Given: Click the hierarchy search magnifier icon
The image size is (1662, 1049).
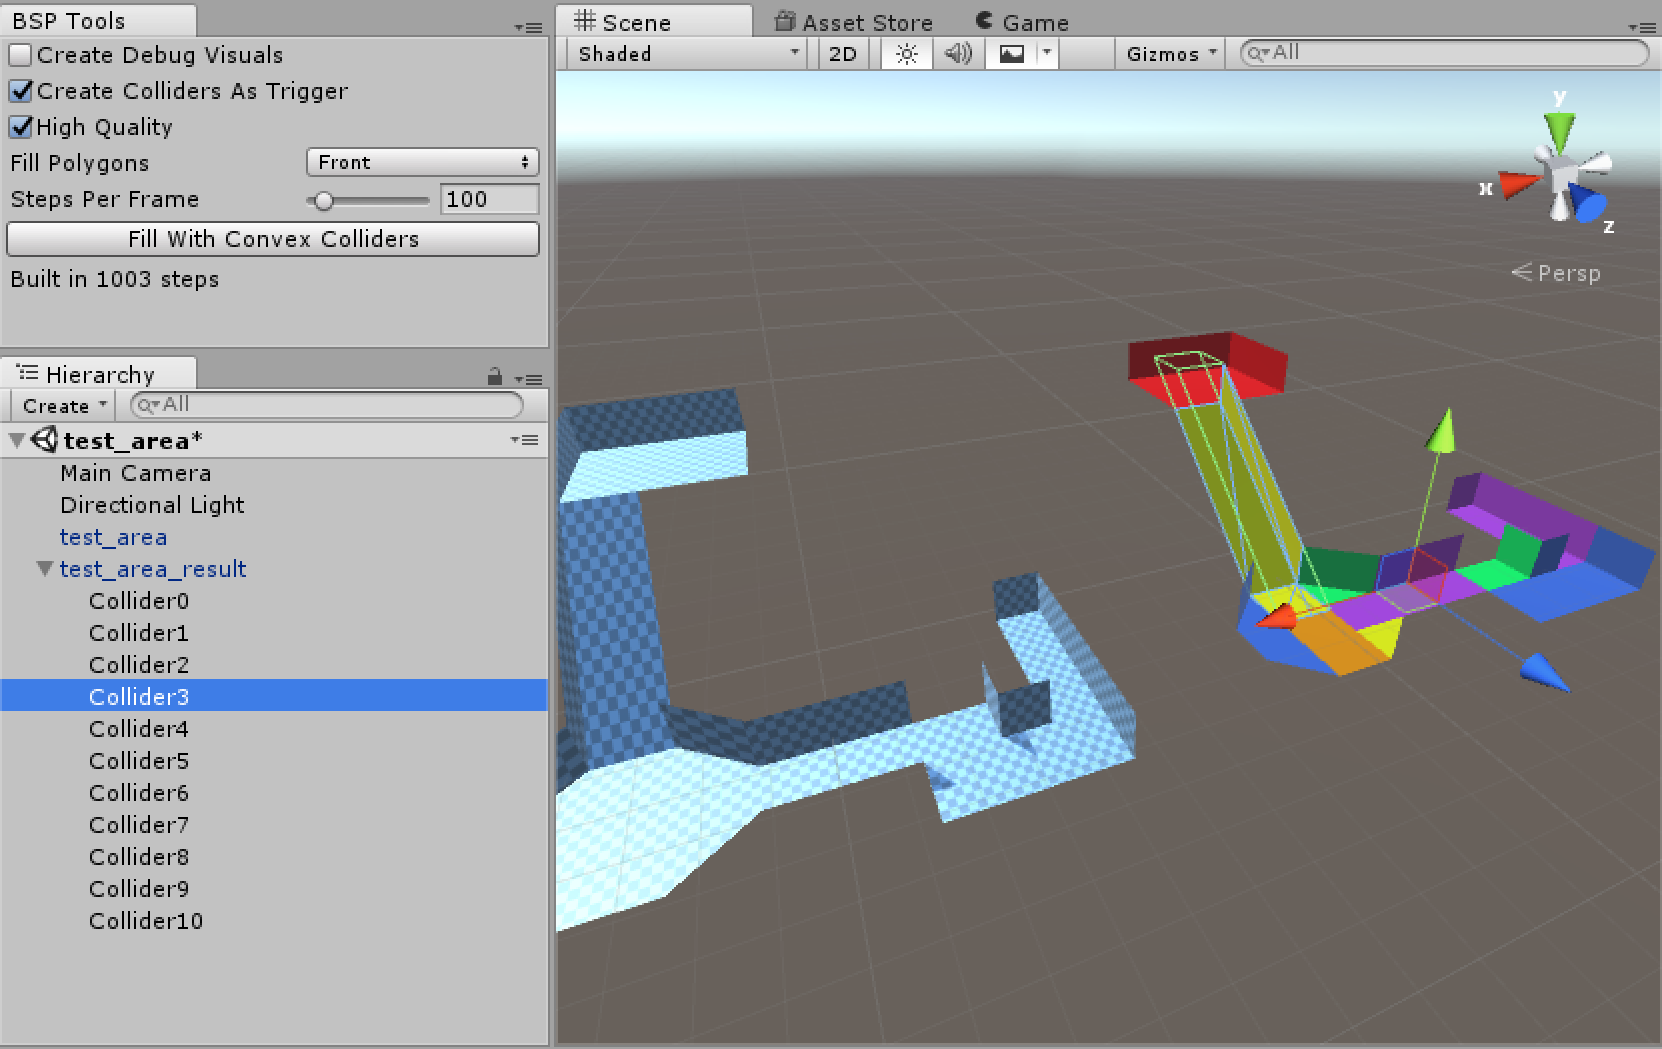Looking at the screenshot, I should [147, 405].
